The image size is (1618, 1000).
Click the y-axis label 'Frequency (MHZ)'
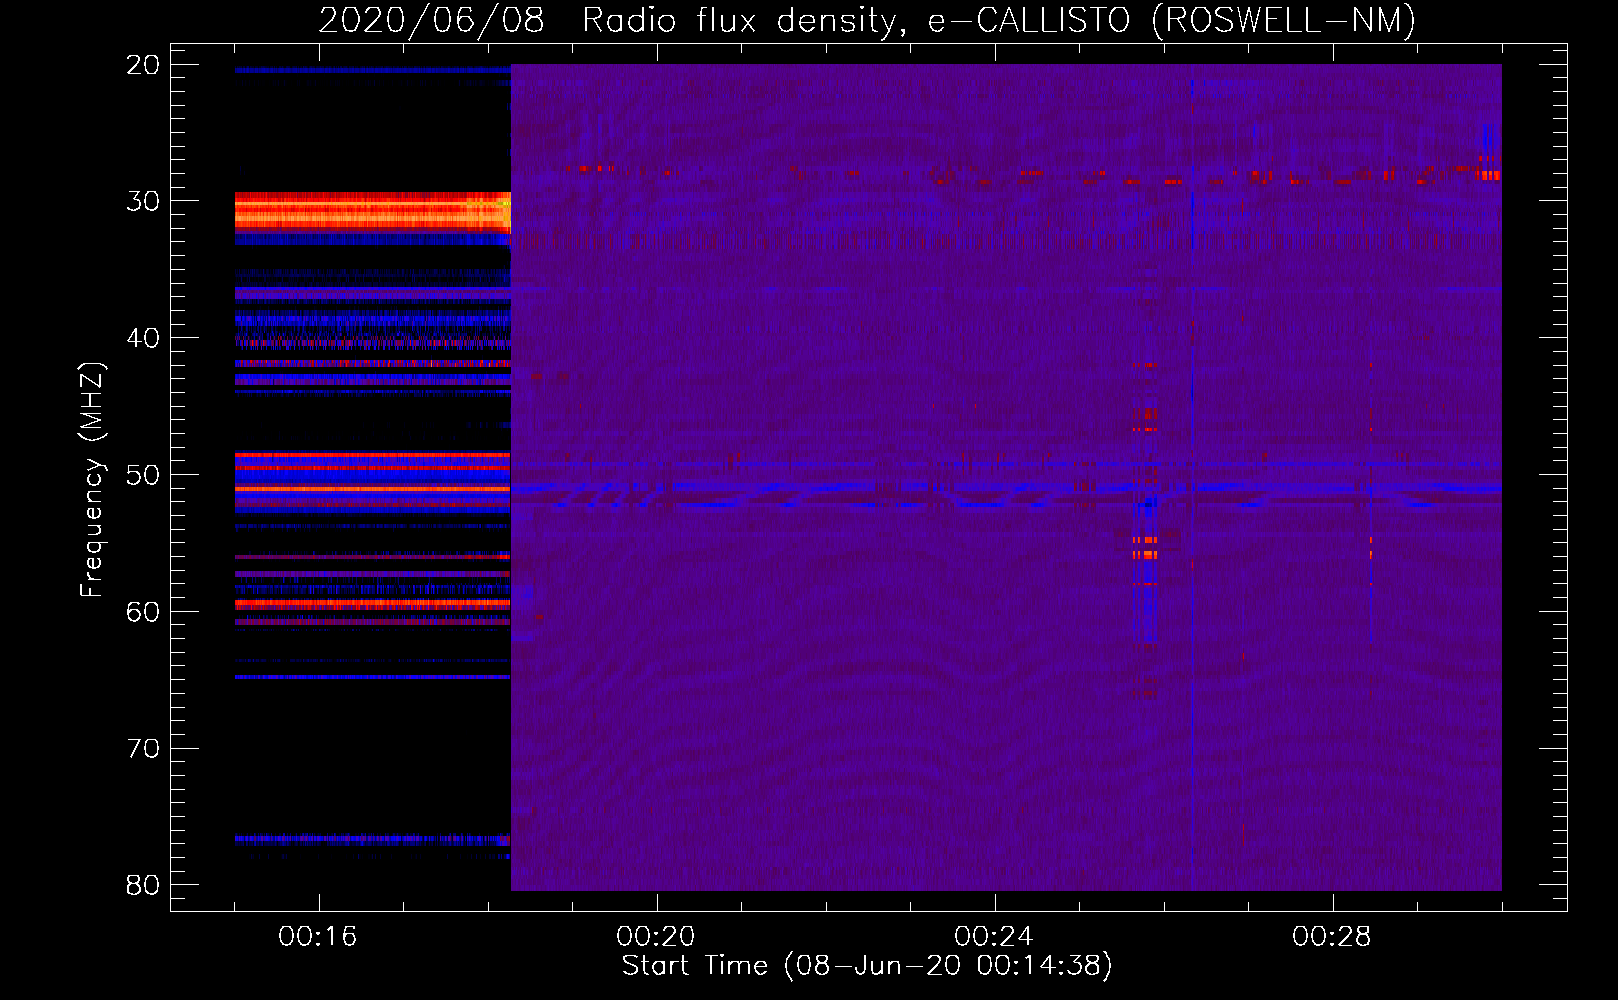(x=92, y=480)
